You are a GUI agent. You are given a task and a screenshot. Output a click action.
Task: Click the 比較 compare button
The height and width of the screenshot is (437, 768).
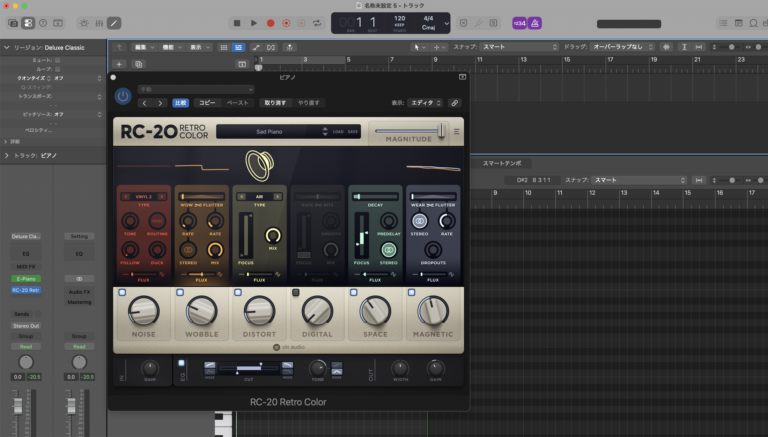pyautogui.click(x=180, y=103)
